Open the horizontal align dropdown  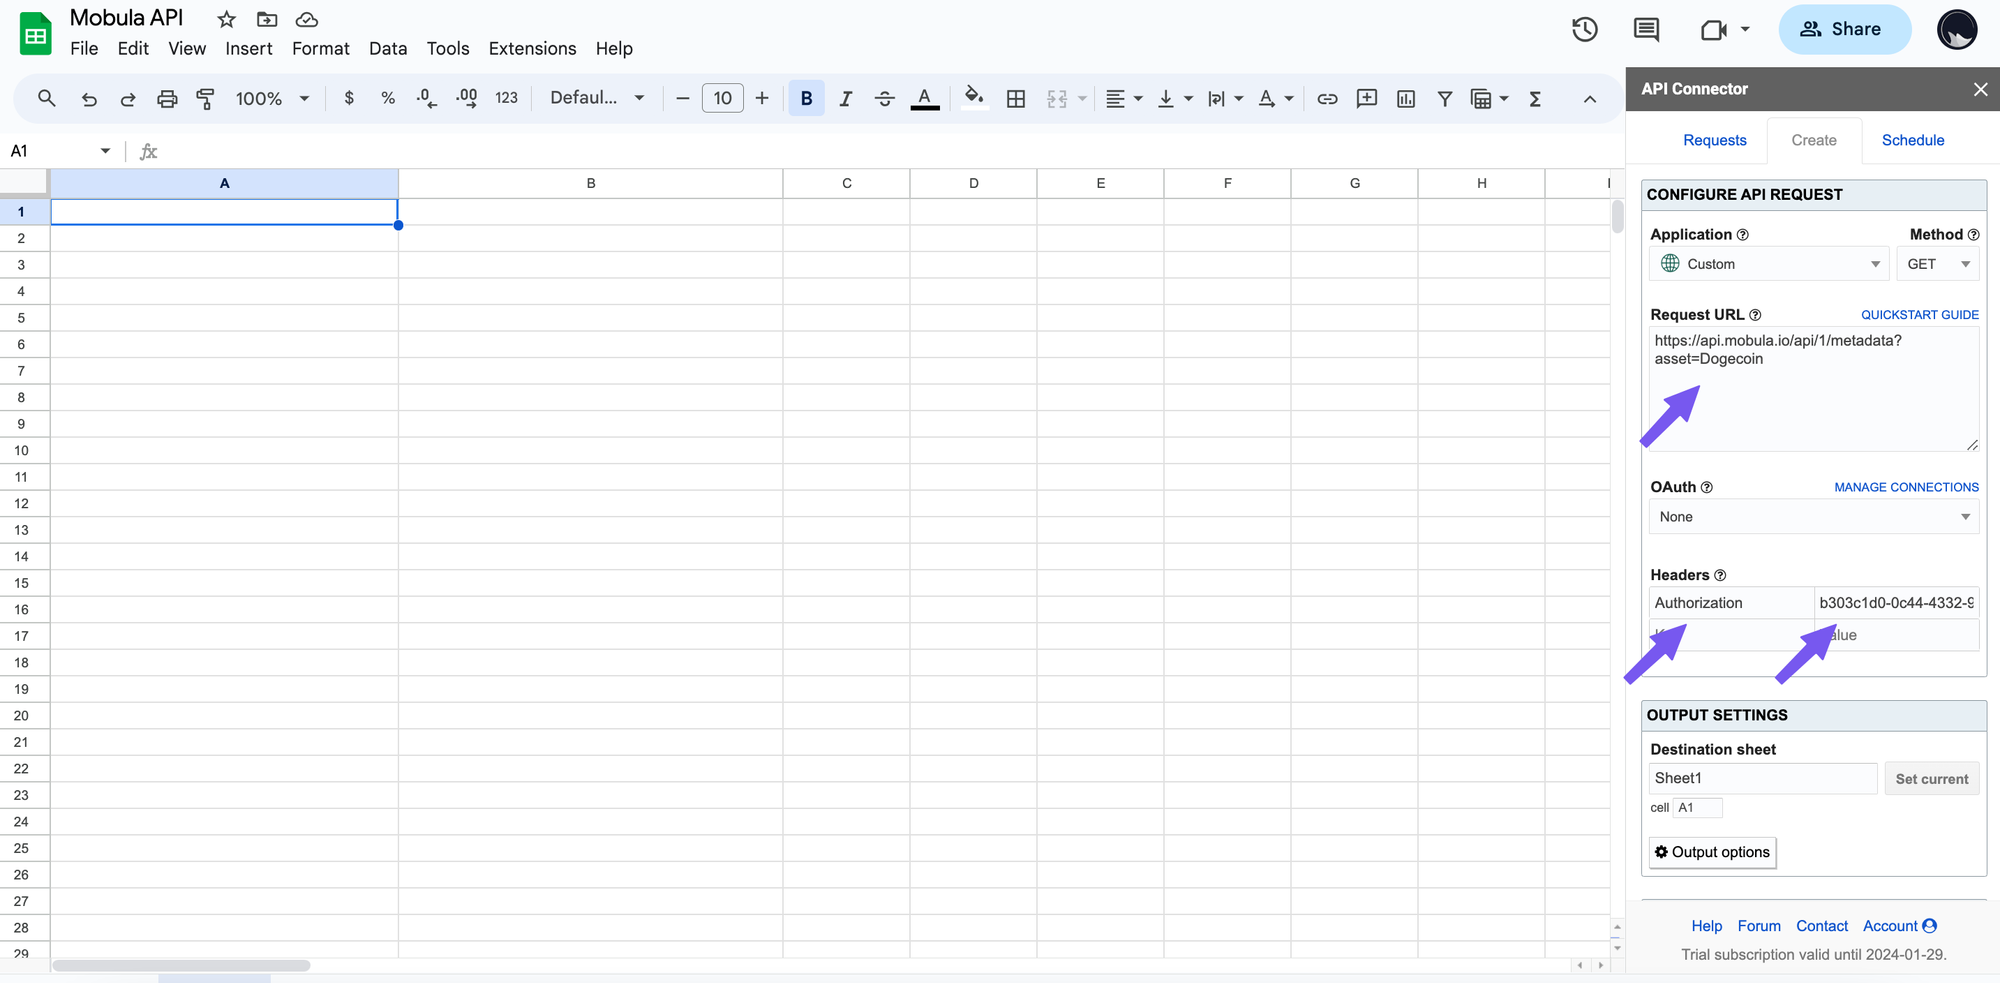point(1124,98)
